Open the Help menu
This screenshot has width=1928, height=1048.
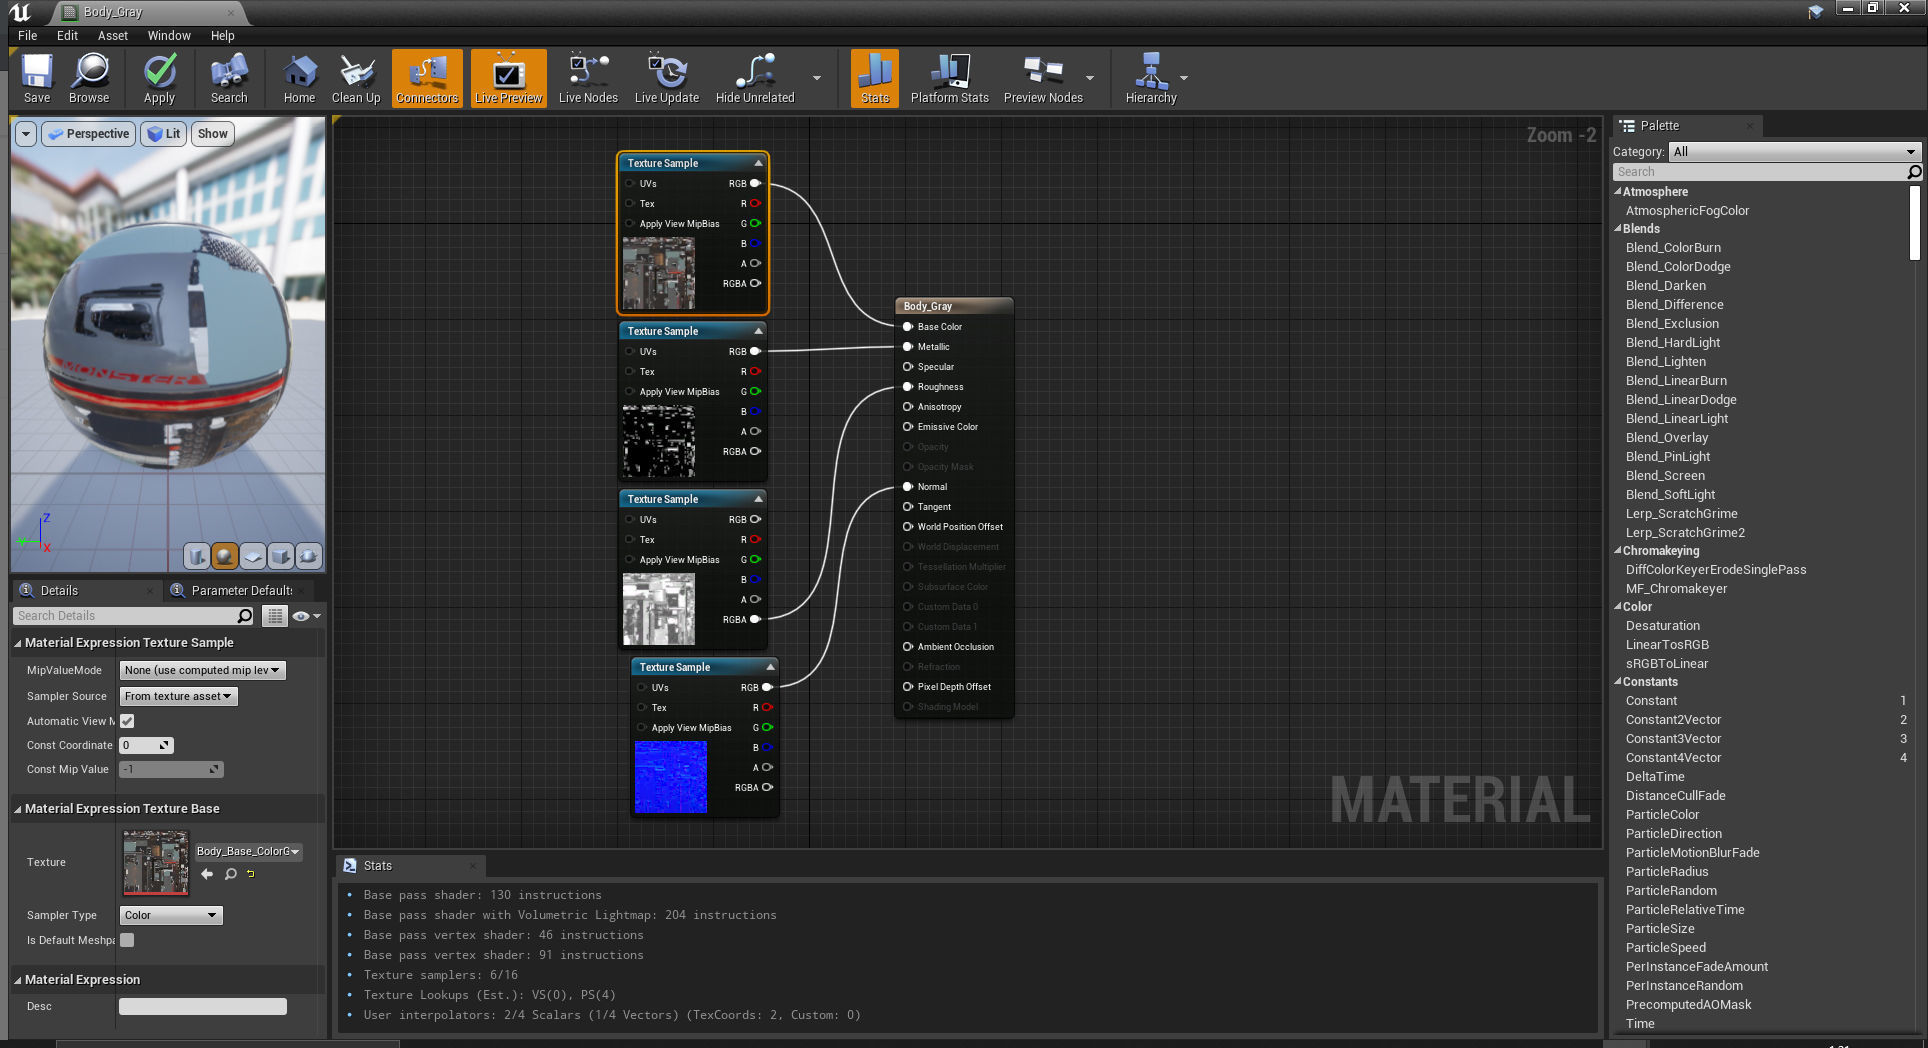[222, 35]
